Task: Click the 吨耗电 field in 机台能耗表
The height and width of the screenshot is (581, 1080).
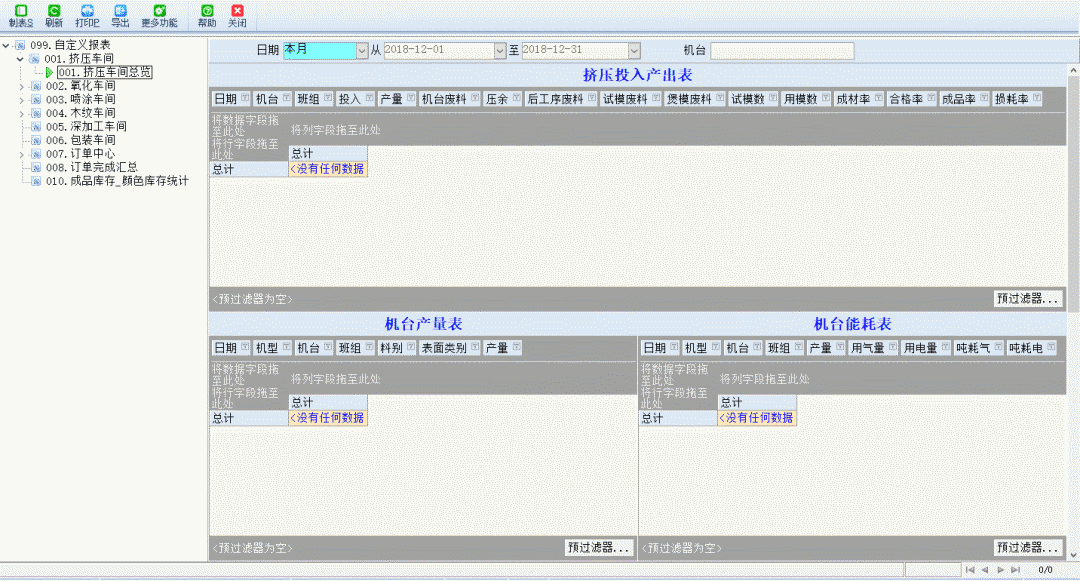Action: click(x=1026, y=348)
